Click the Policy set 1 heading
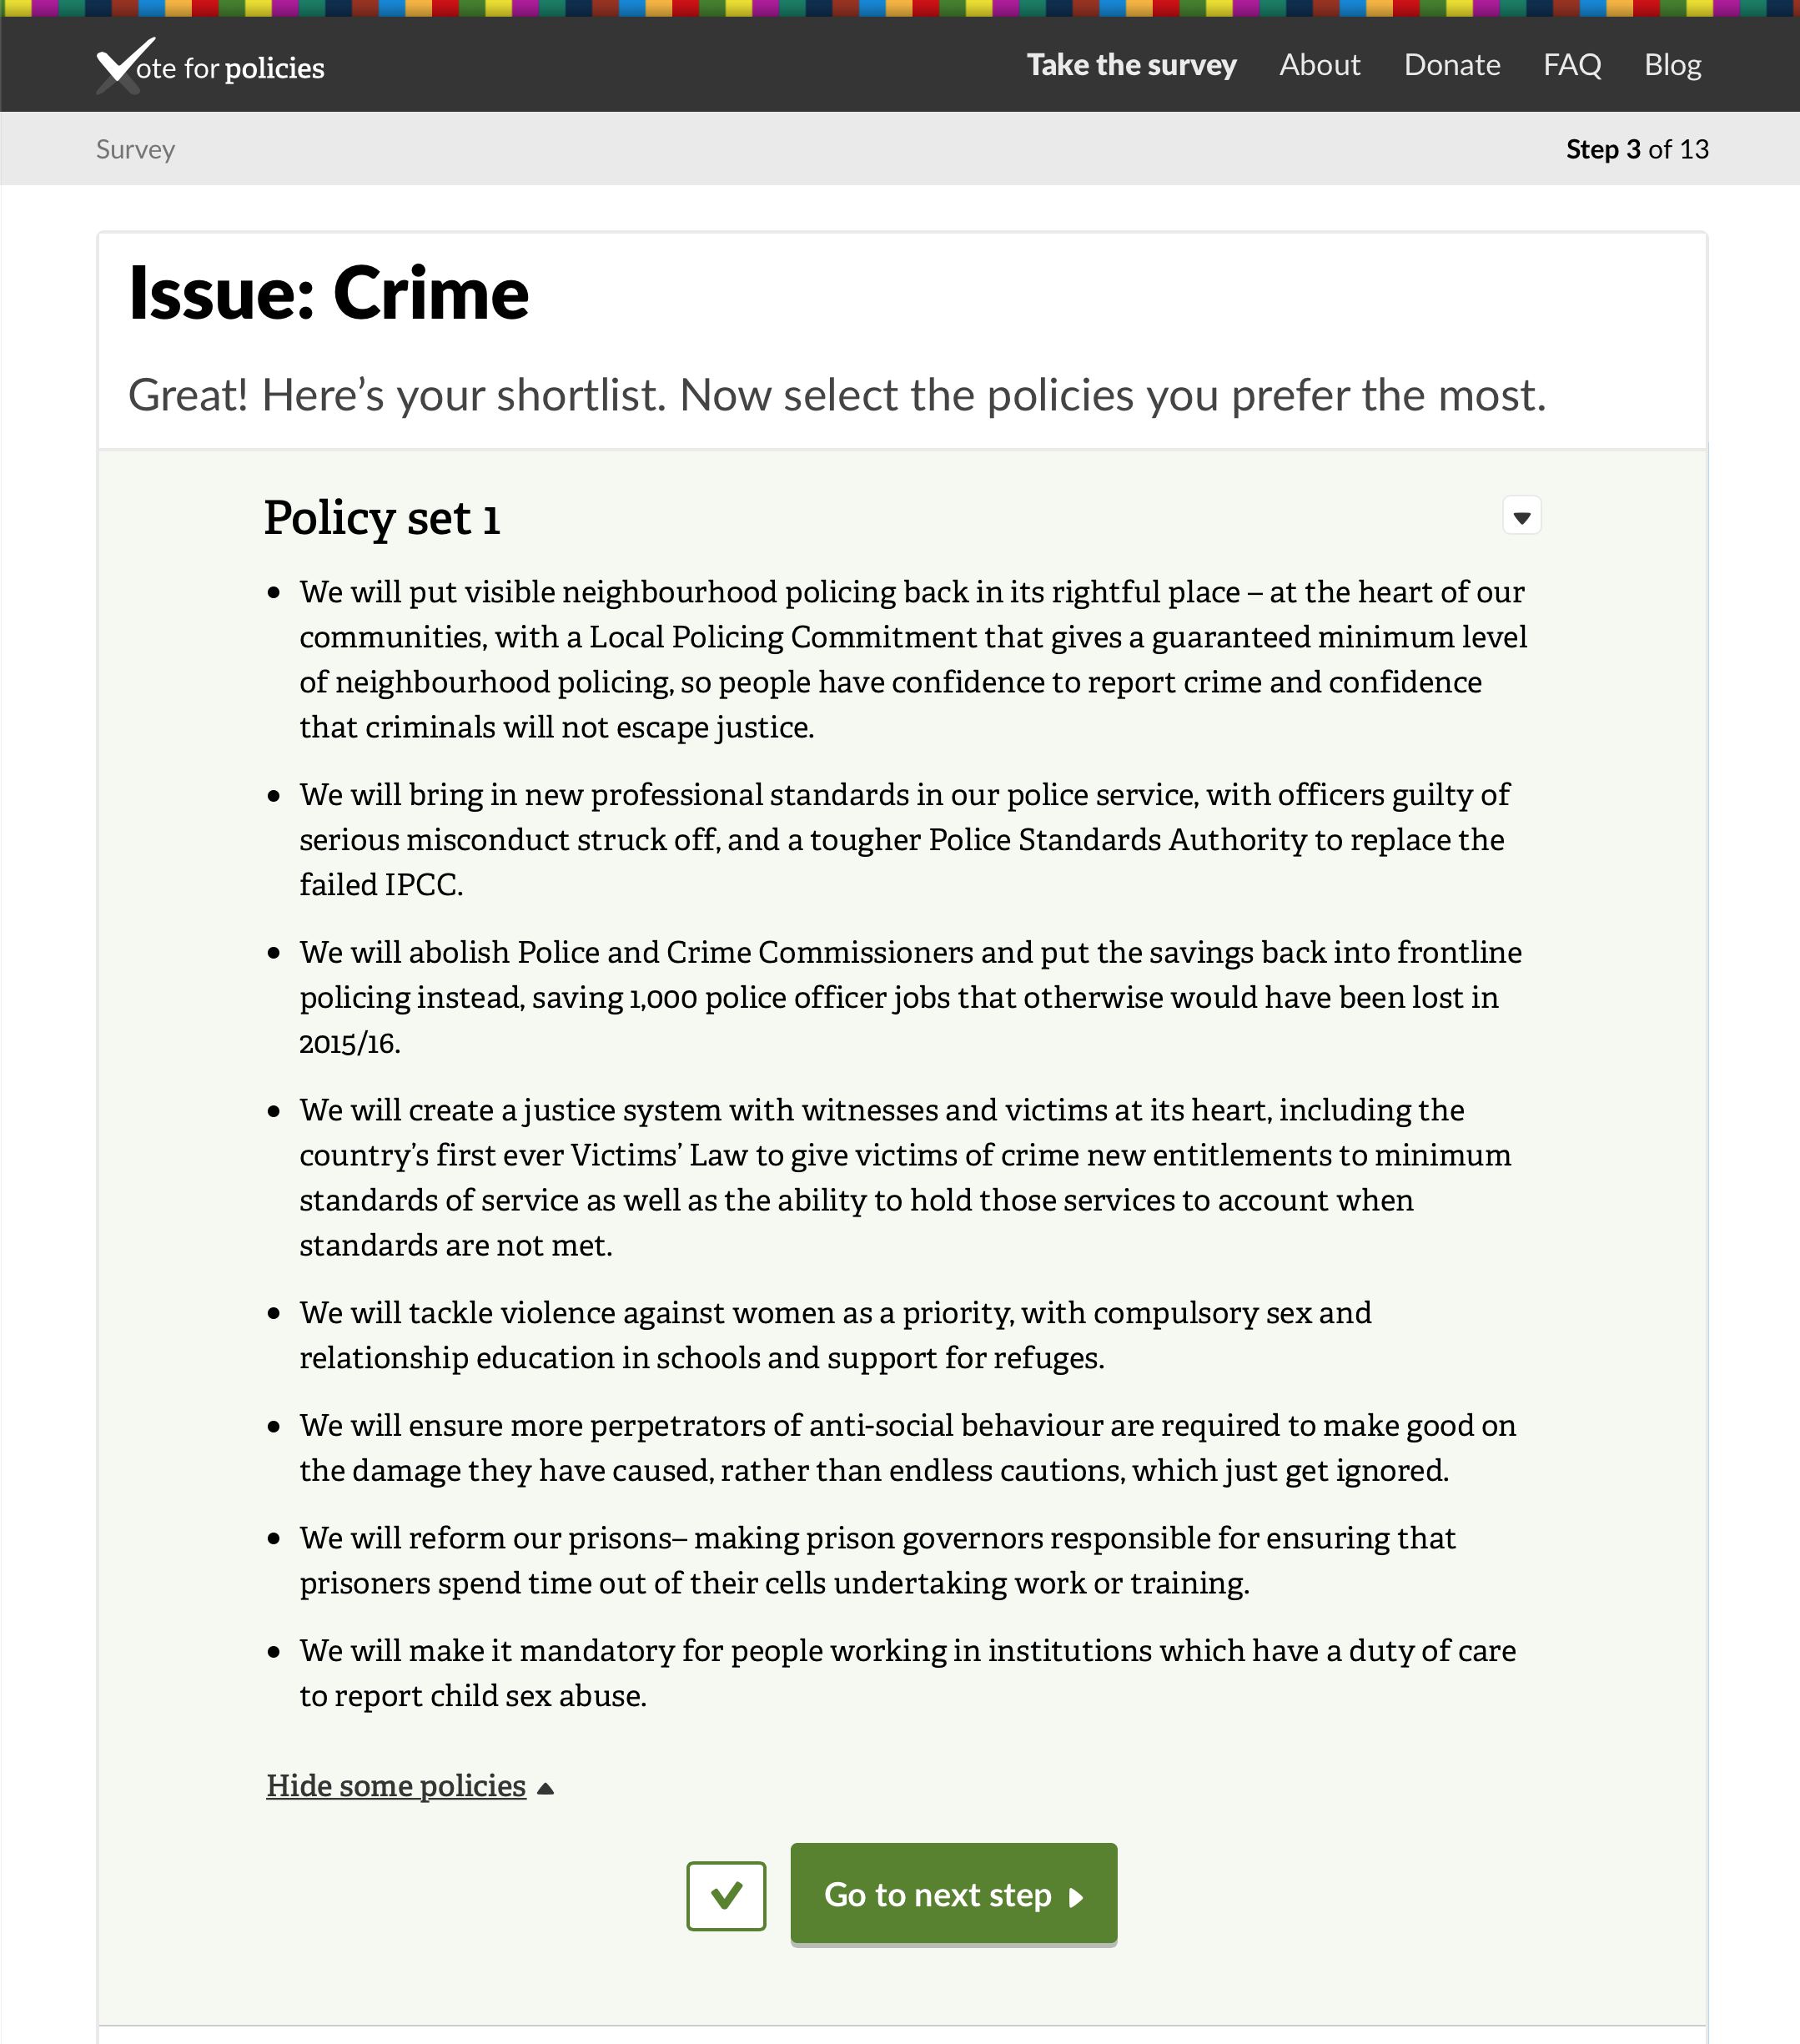The height and width of the screenshot is (2044, 1800). (382, 518)
